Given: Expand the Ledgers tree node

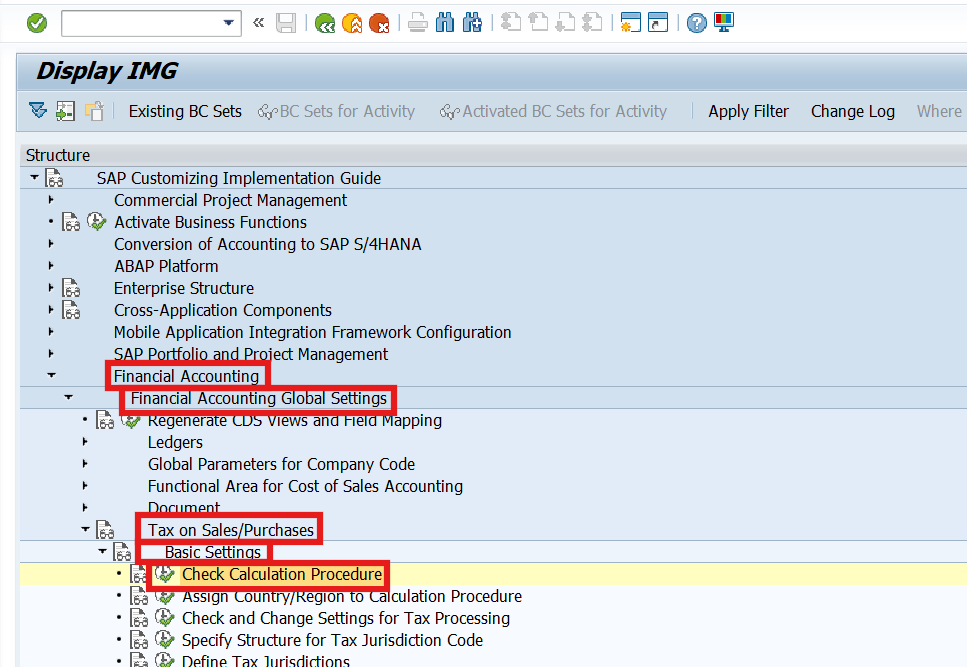Looking at the screenshot, I should (84, 442).
